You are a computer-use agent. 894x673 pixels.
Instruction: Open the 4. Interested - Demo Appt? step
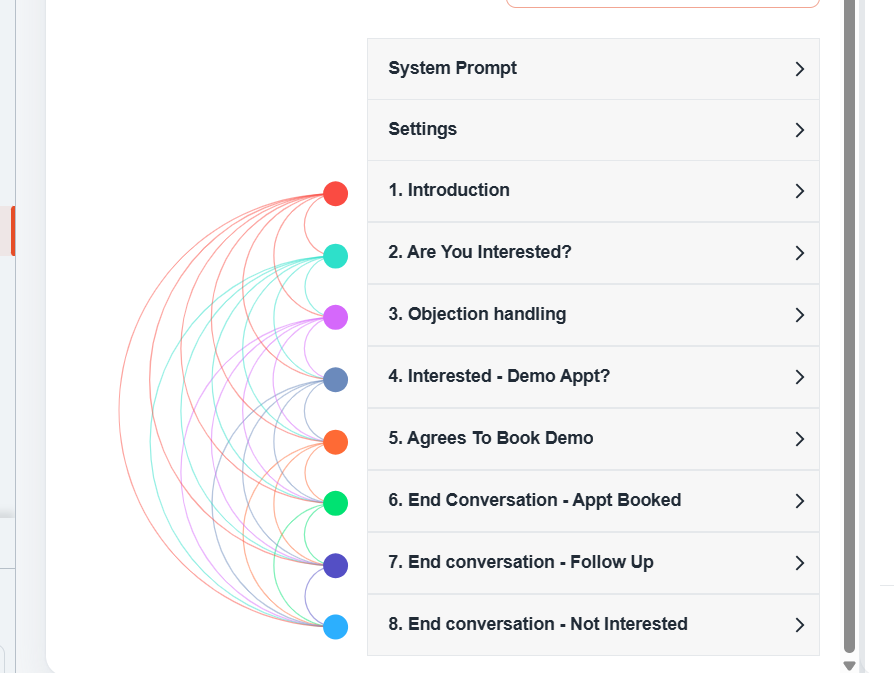pyautogui.click(x=593, y=376)
